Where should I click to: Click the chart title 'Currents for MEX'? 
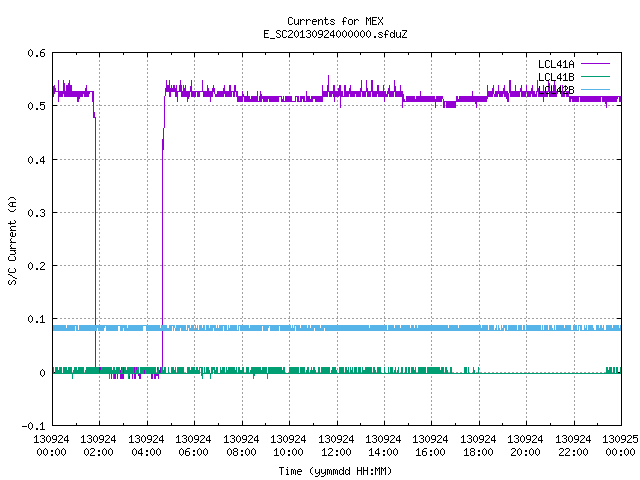(335, 21)
